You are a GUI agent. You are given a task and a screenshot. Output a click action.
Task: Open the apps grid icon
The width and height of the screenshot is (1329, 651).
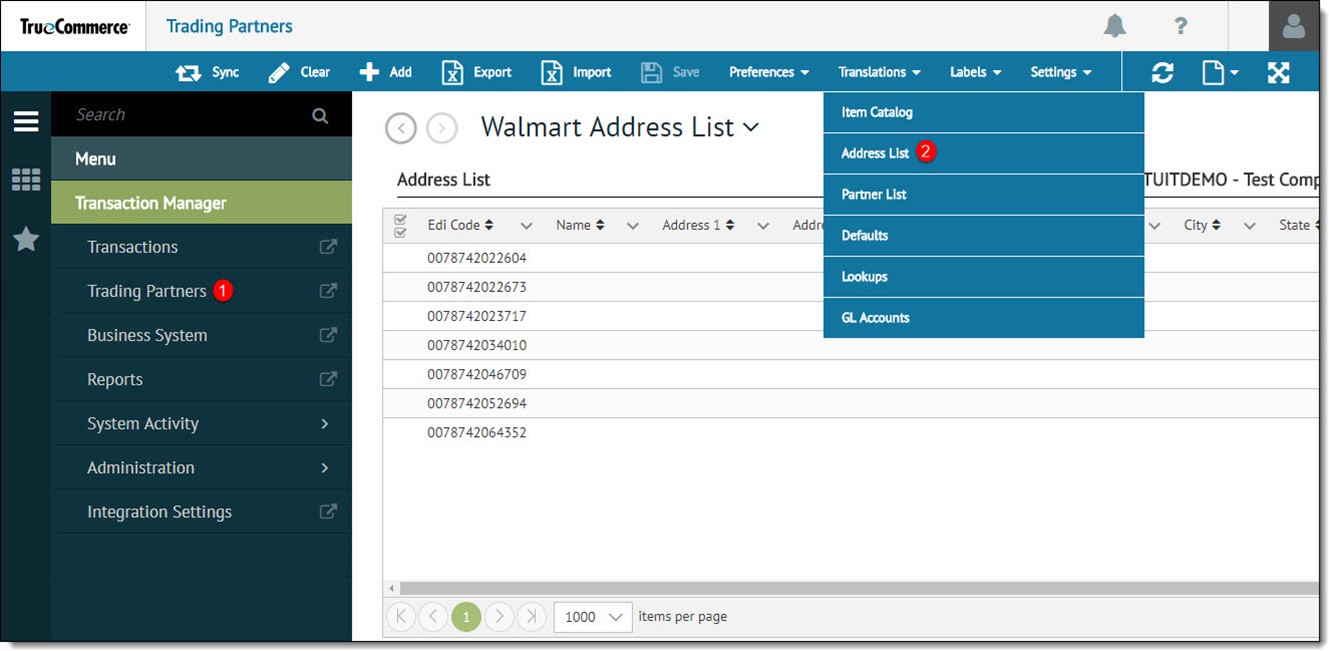click(26, 180)
